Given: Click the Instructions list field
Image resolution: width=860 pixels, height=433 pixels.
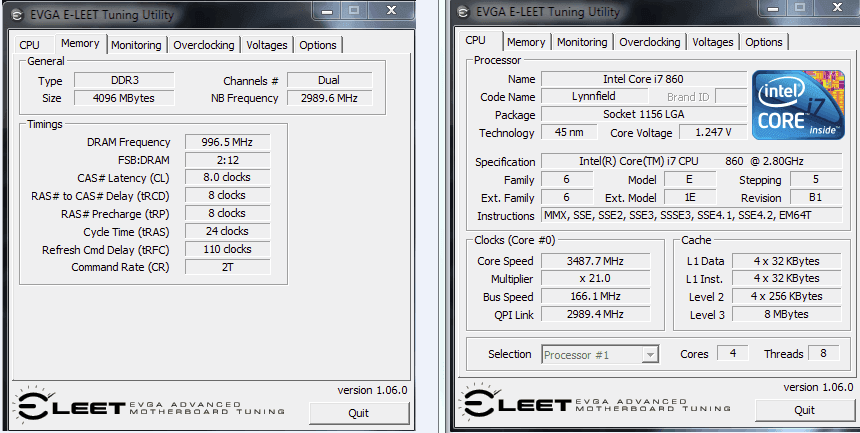Looking at the screenshot, I should click(x=691, y=215).
